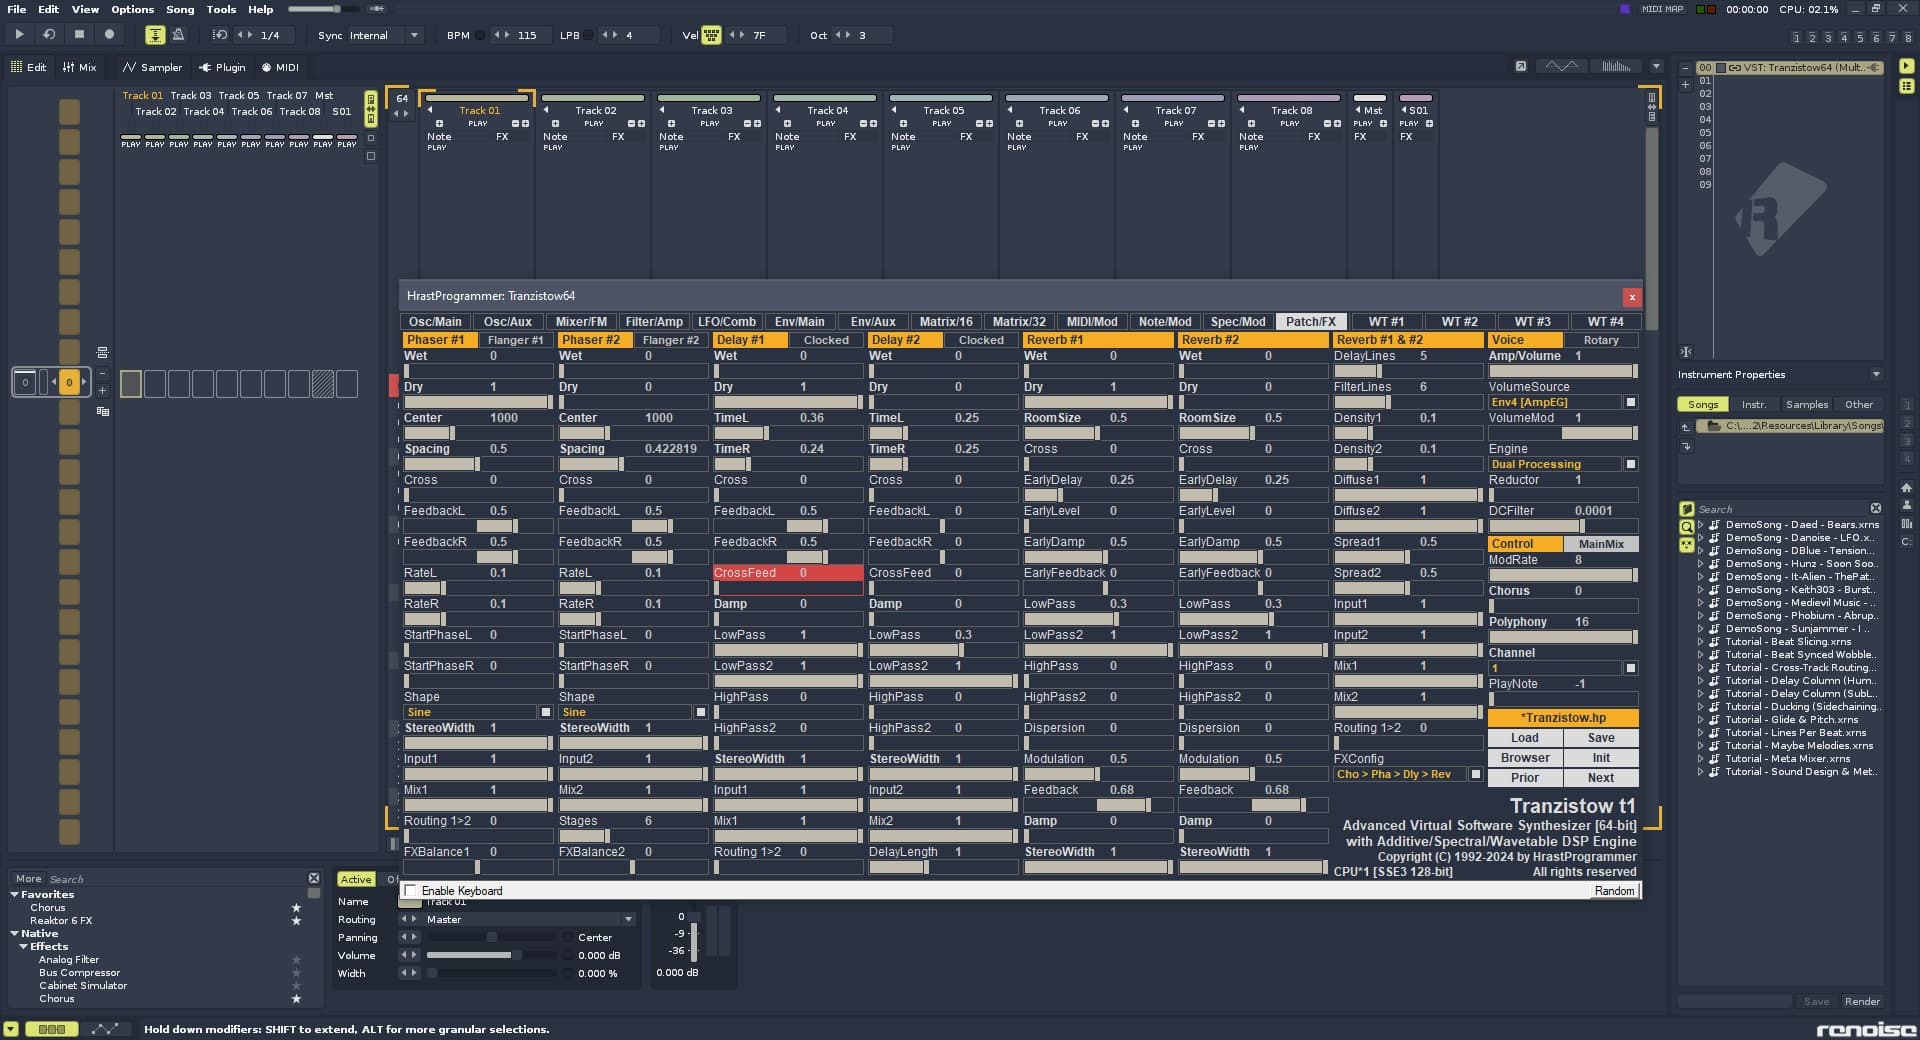Switch to the Mix view
The height and width of the screenshot is (1040, 1920).
pyautogui.click(x=79, y=67)
